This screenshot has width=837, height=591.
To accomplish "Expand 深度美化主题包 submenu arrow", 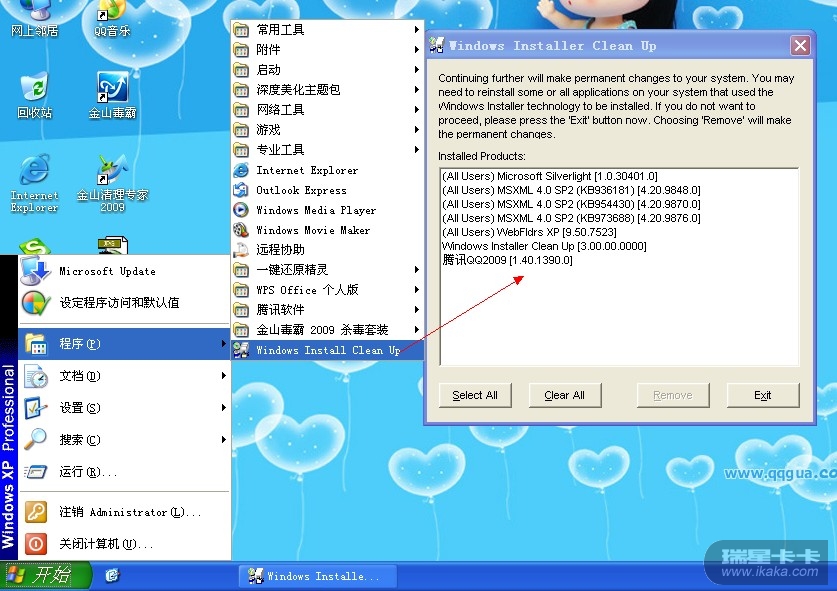I will 416,90.
